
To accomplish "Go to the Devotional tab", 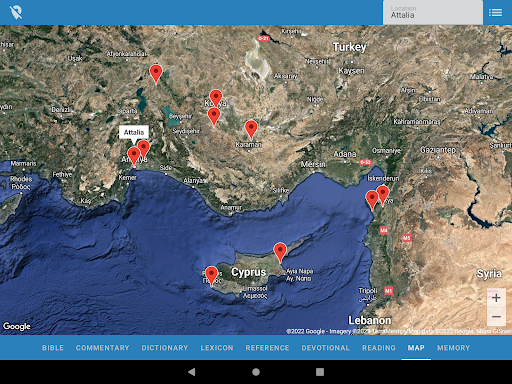I will tap(325, 348).
